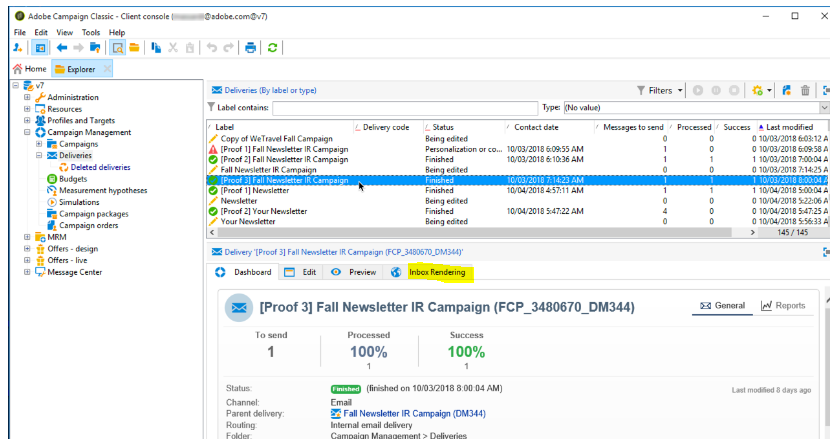Switch to the Inbox Rendering tab

tap(436, 272)
